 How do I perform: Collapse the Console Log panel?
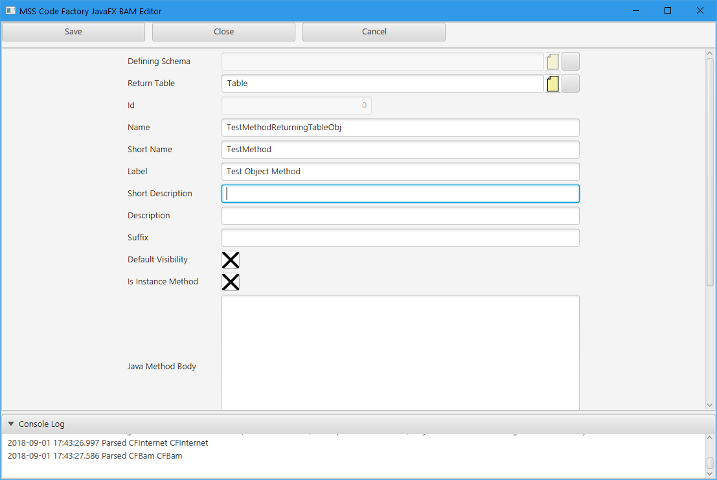pyautogui.click(x=11, y=424)
